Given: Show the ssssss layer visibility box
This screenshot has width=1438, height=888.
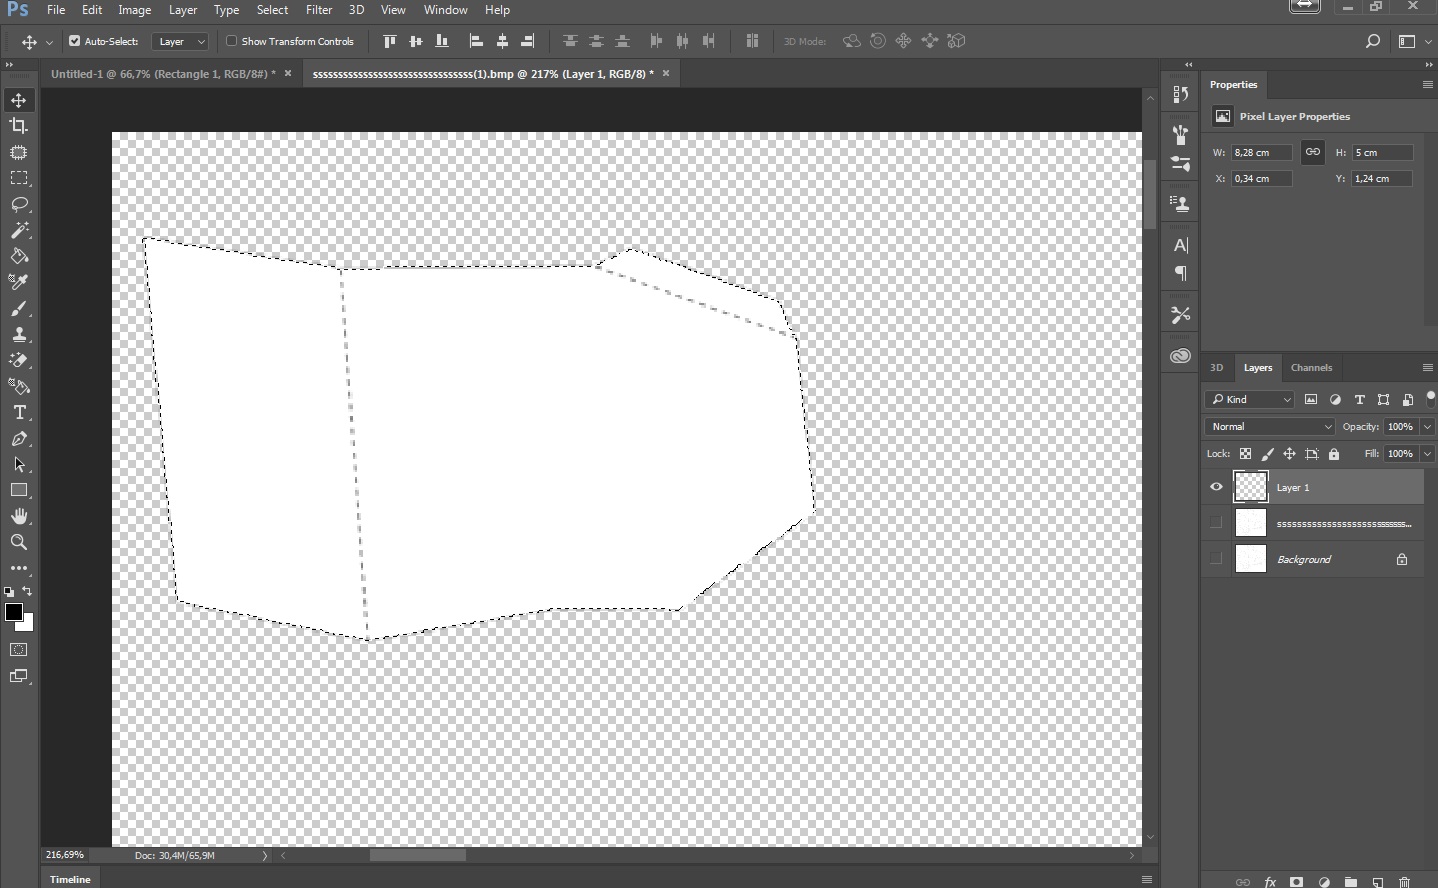Looking at the screenshot, I should click(1216, 522).
